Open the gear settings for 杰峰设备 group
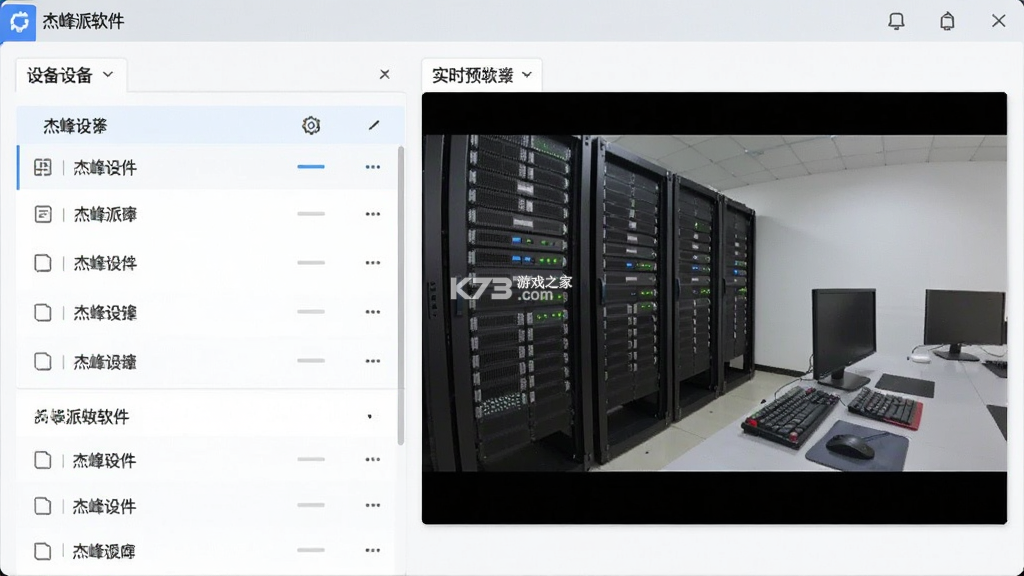This screenshot has height=576, width=1024. (x=311, y=125)
